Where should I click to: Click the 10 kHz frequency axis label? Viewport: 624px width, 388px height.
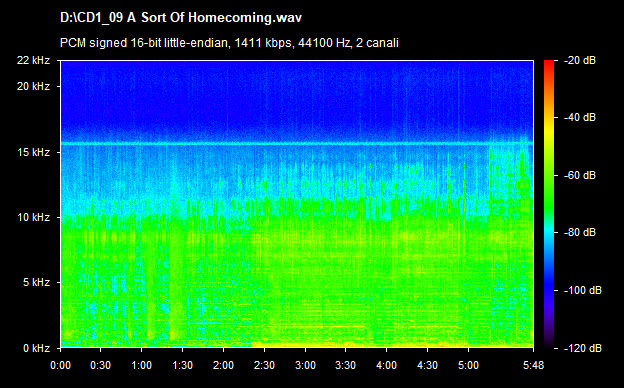point(33,217)
